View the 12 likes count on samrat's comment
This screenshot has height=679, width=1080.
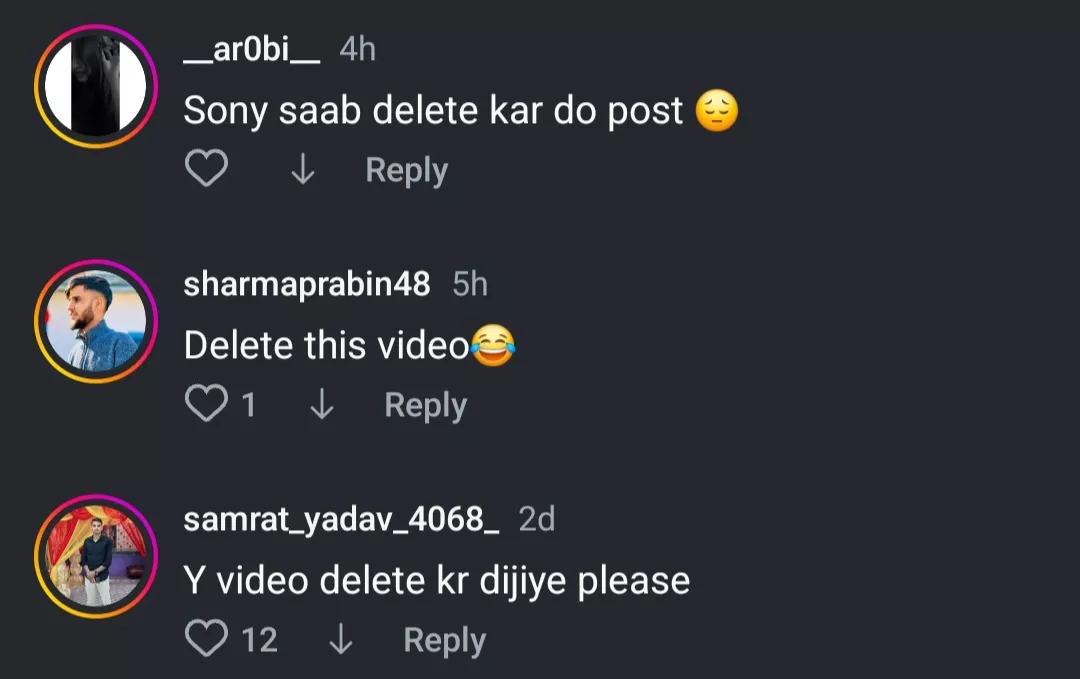coord(259,640)
